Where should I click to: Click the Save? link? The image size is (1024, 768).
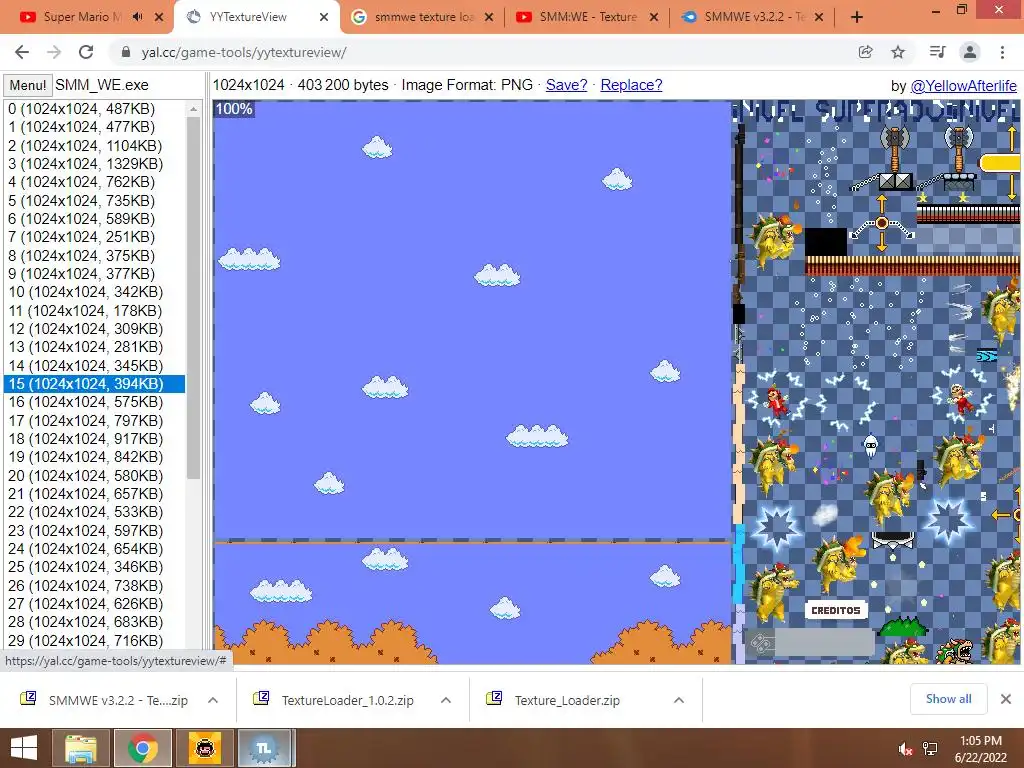[566, 85]
